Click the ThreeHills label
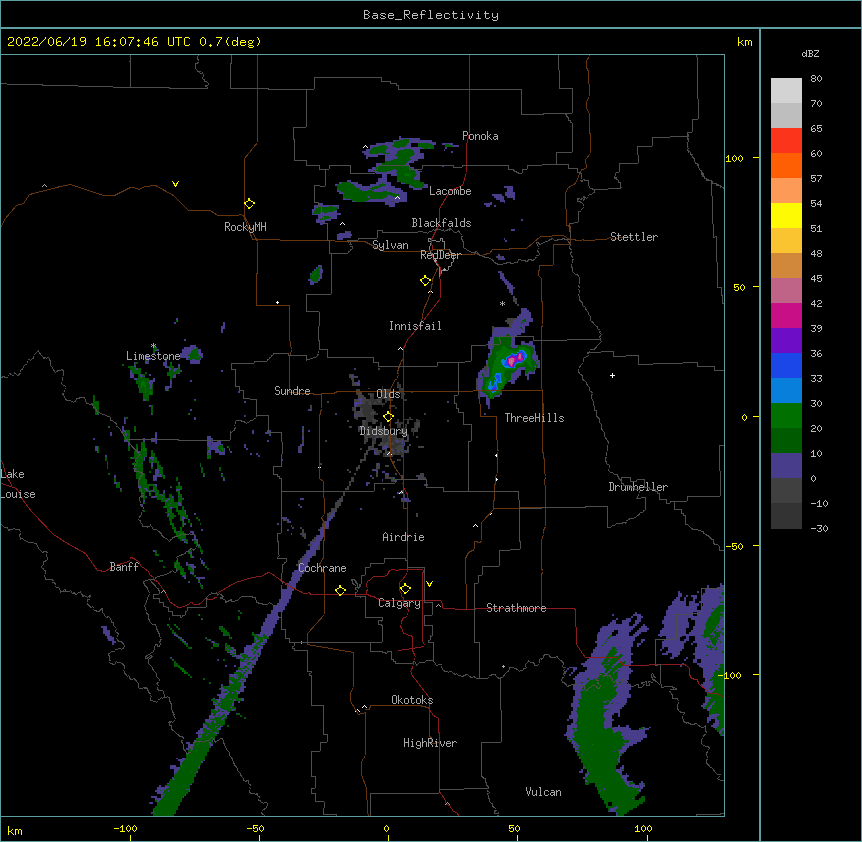Viewport: 862px width, 842px height. [x=534, y=418]
